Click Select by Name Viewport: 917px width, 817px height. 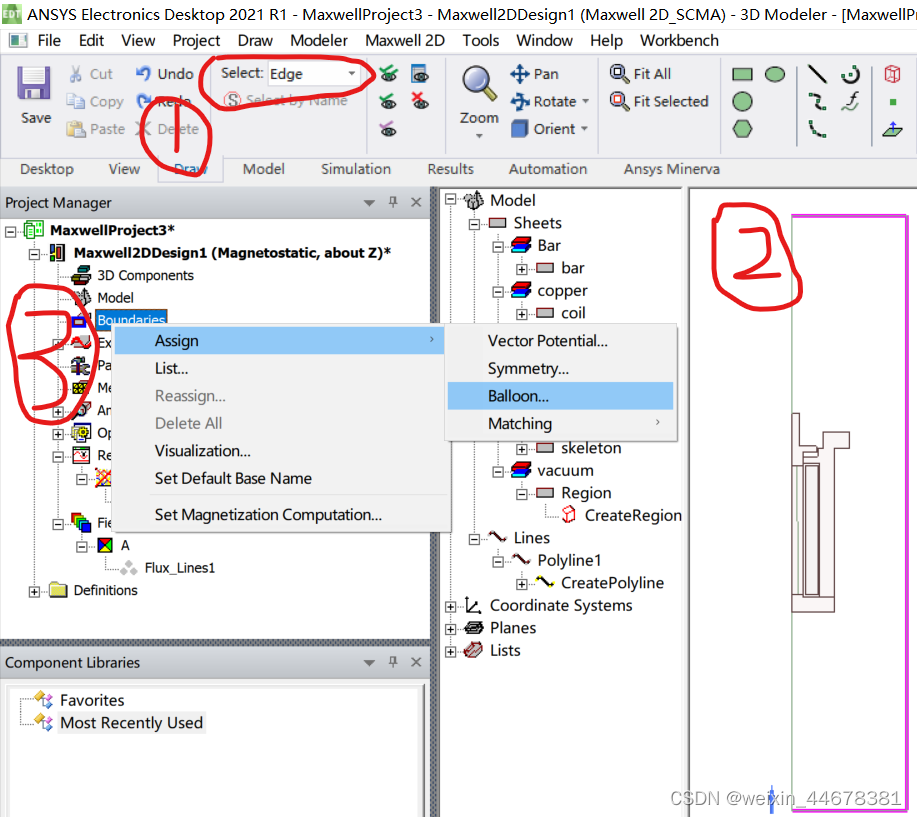click(286, 100)
